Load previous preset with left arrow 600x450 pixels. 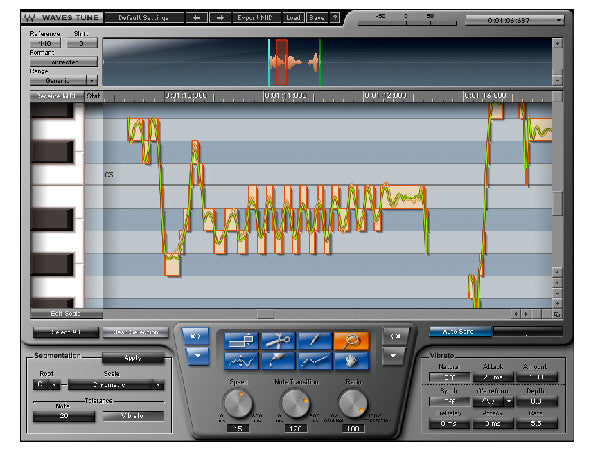point(197,18)
